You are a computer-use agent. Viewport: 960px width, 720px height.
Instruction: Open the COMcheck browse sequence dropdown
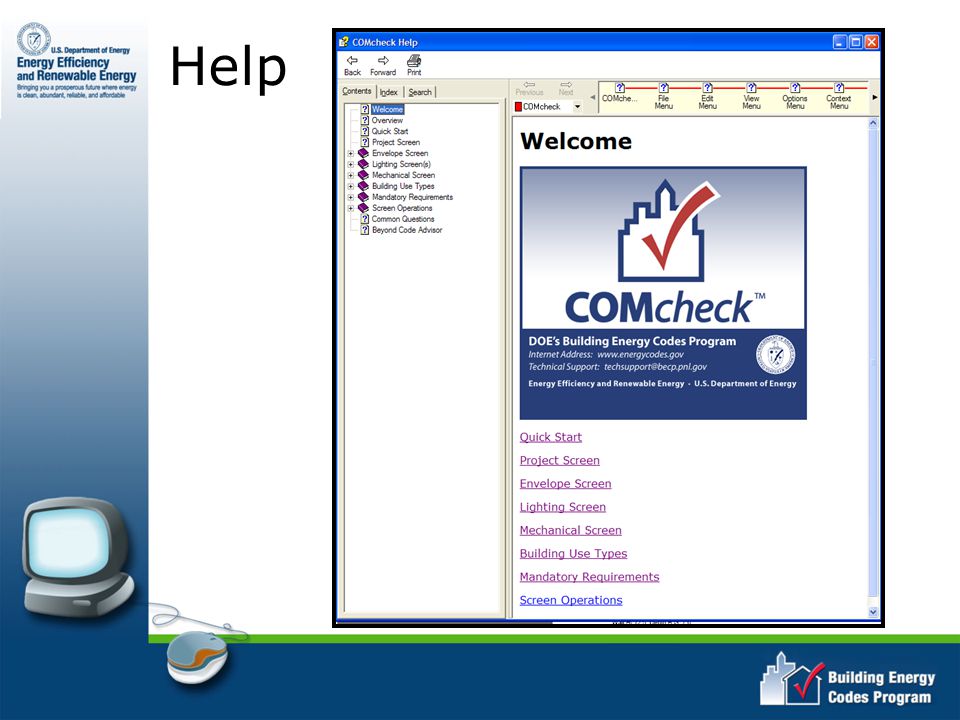tap(577, 107)
